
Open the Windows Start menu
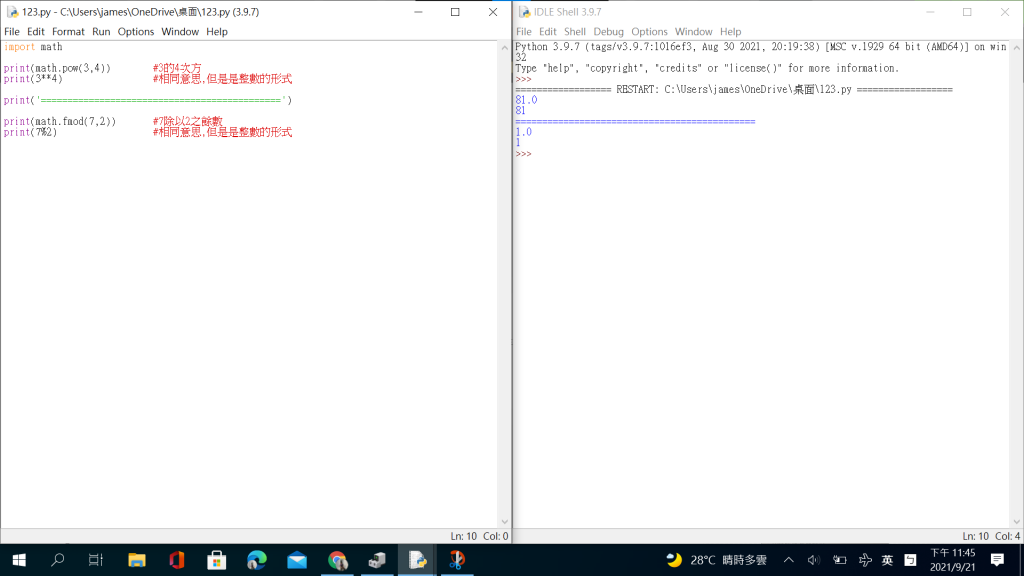(x=19, y=560)
